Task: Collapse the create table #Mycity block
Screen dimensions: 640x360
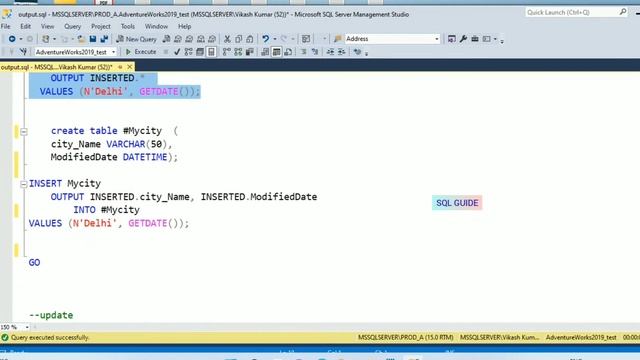Action: (x=24, y=131)
